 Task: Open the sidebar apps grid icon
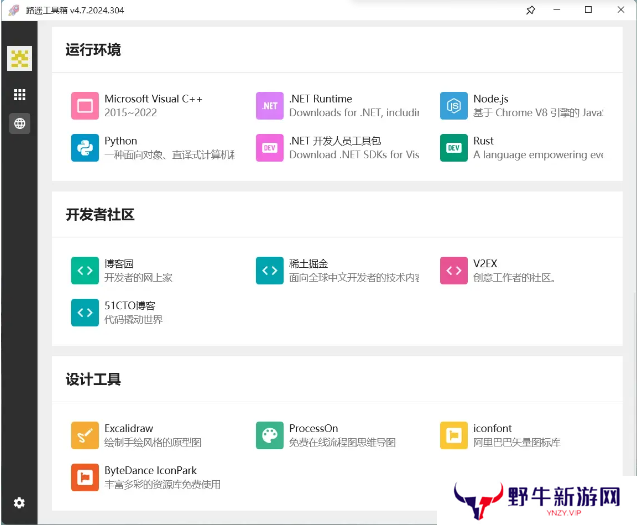20,94
